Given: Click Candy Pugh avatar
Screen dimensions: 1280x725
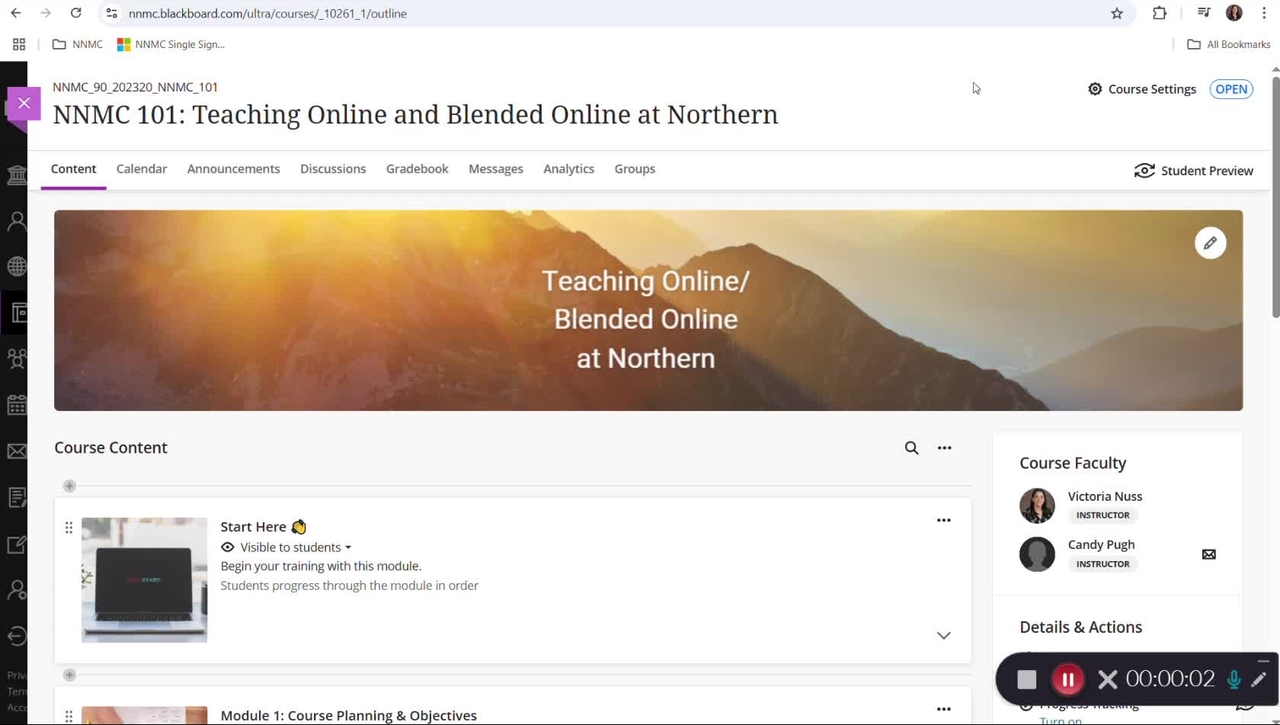Looking at the screenshot, I should 1037,554.
